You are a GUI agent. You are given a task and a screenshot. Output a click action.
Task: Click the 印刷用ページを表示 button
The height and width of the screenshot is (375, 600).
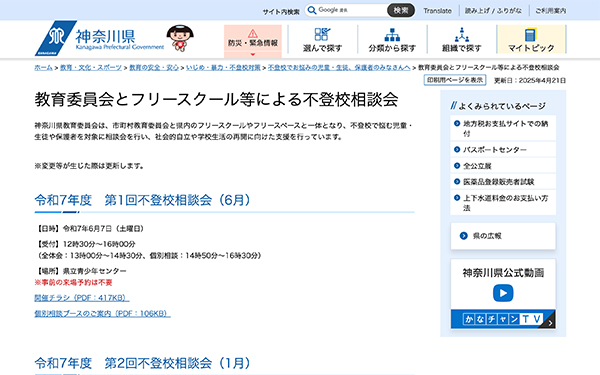[455, 80]
